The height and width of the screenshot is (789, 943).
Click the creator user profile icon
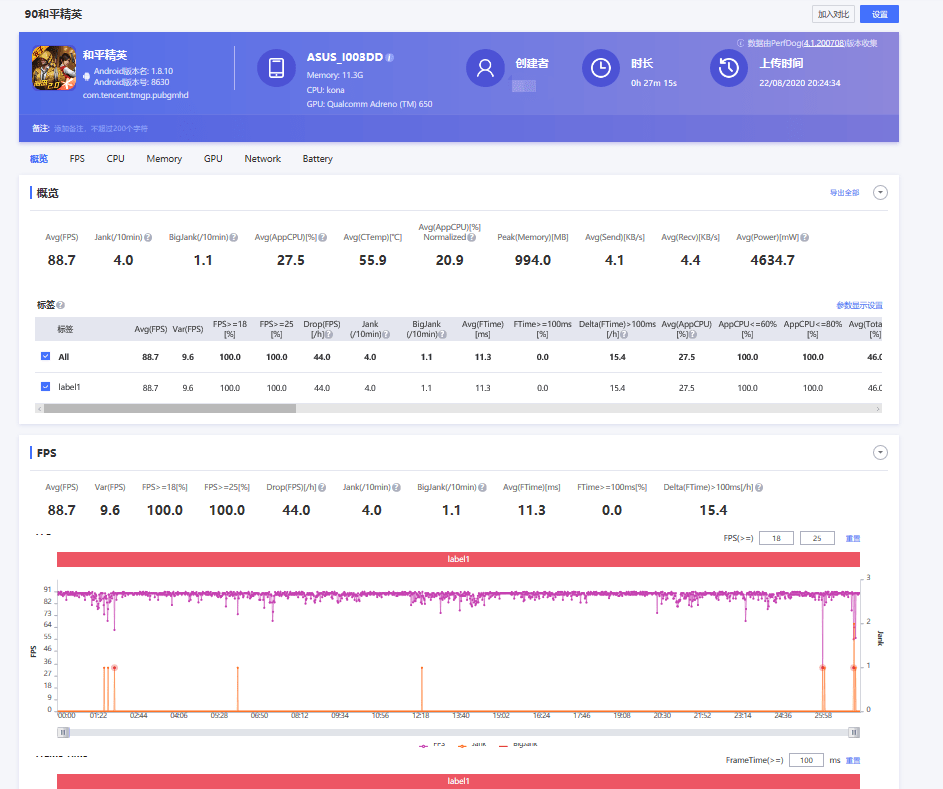pyautogui.click(x=485, y=68)
